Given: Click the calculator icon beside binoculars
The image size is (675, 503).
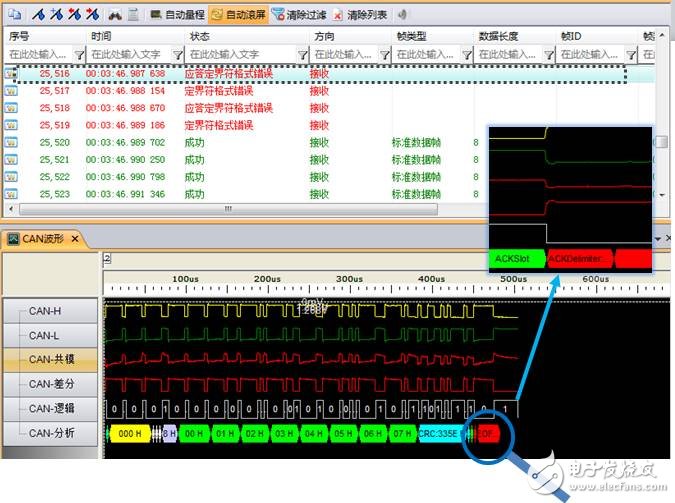Looking at the screenshot, I should 133,15.
